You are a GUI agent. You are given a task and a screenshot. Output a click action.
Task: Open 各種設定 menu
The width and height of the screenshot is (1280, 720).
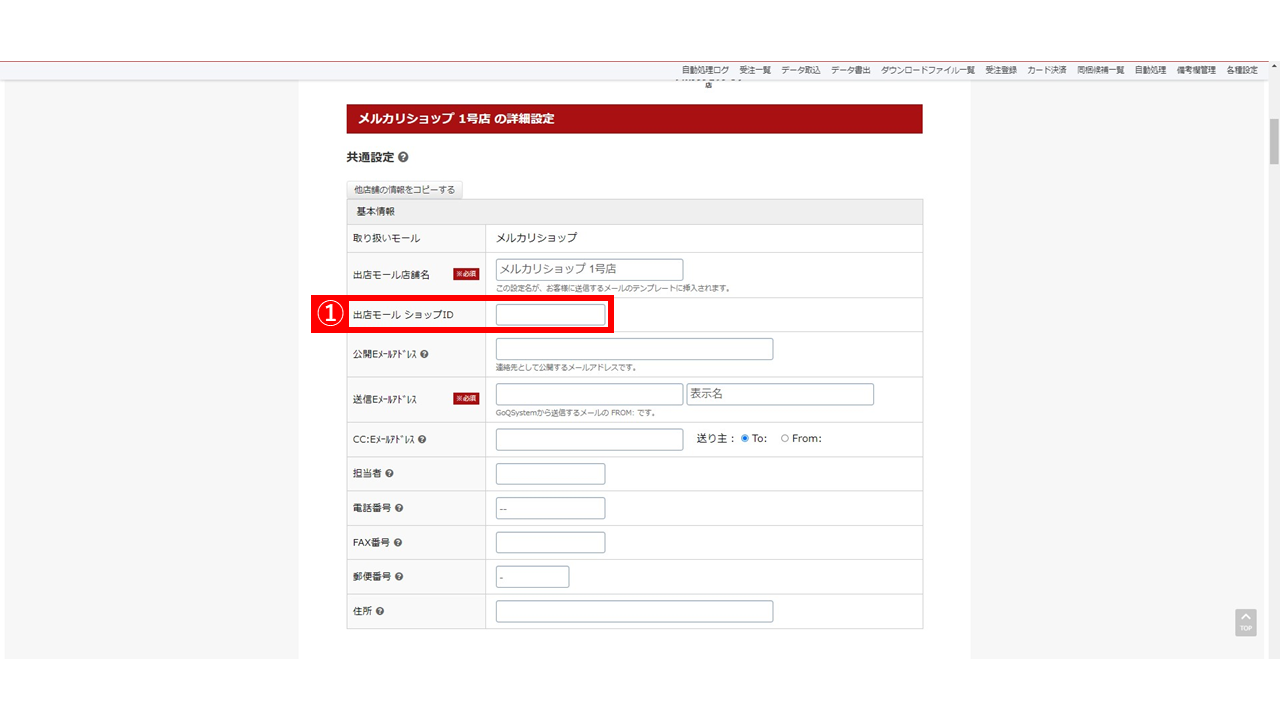point(1242,70)
